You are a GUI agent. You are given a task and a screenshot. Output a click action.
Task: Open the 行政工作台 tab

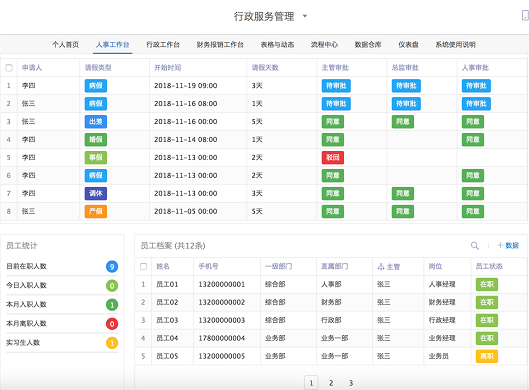point(163,45)
